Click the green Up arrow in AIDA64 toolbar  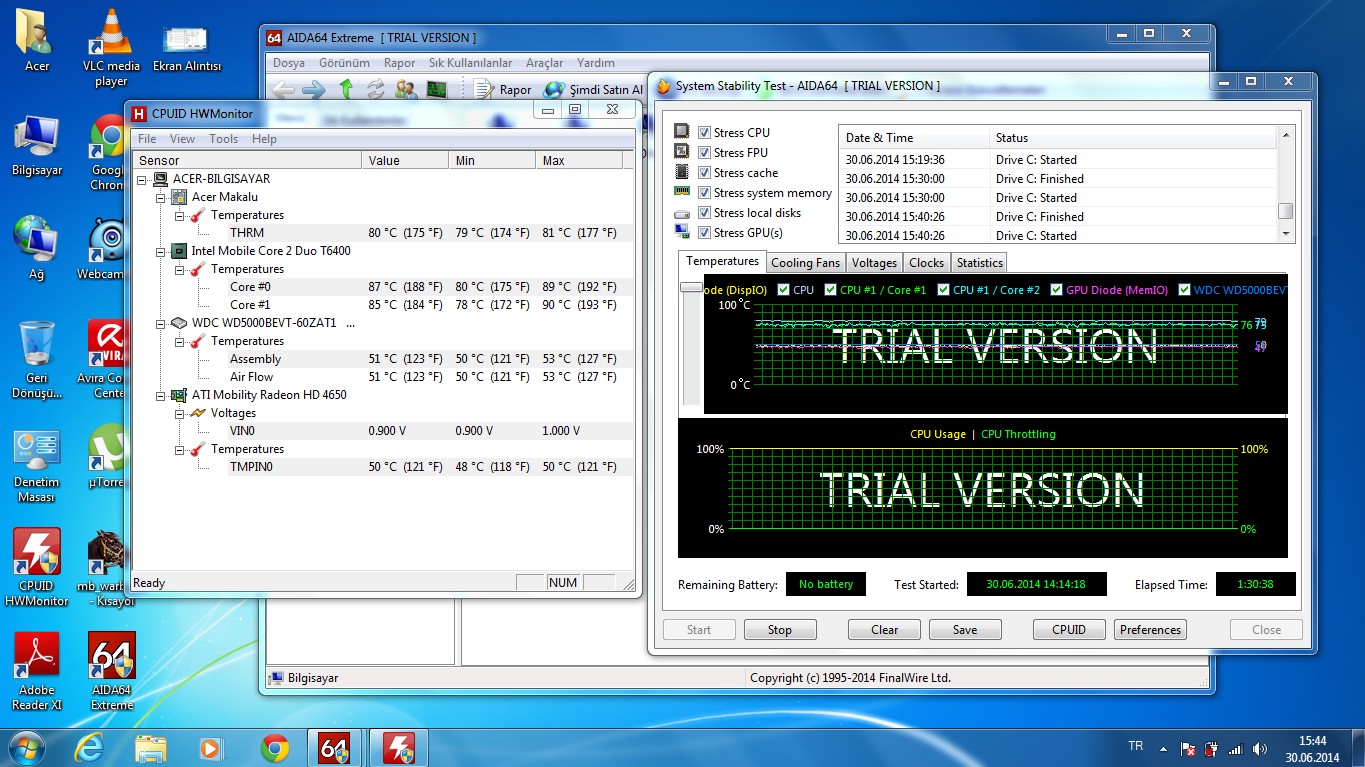click(346, 89)
